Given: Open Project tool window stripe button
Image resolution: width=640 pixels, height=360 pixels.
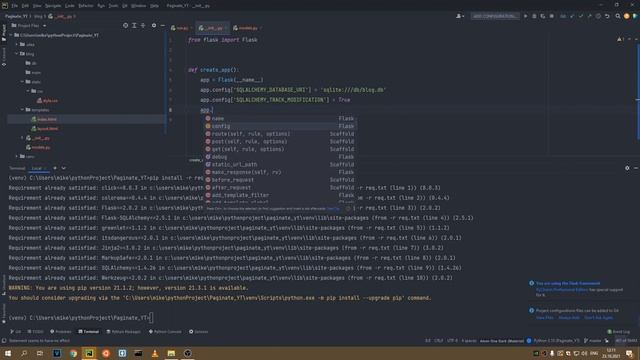Looking at the screenshot, I should (4, 33).
